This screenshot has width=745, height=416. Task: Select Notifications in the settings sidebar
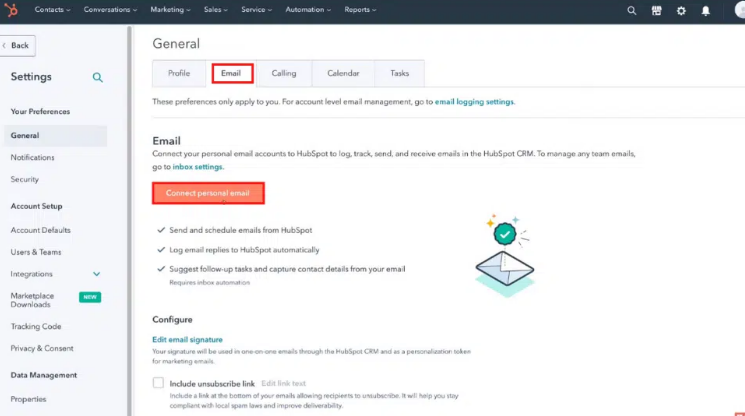pos(33,158)
